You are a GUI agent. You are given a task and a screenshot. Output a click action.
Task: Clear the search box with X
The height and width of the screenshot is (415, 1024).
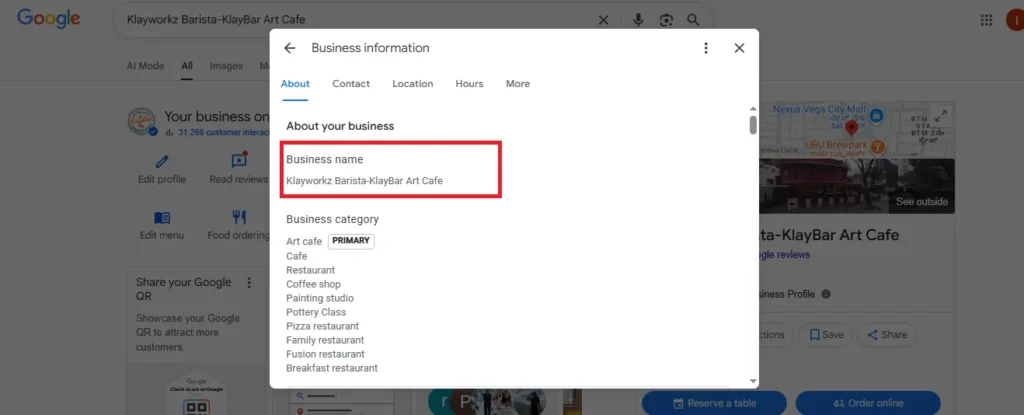pyautogui.click(x=603, y=20)
